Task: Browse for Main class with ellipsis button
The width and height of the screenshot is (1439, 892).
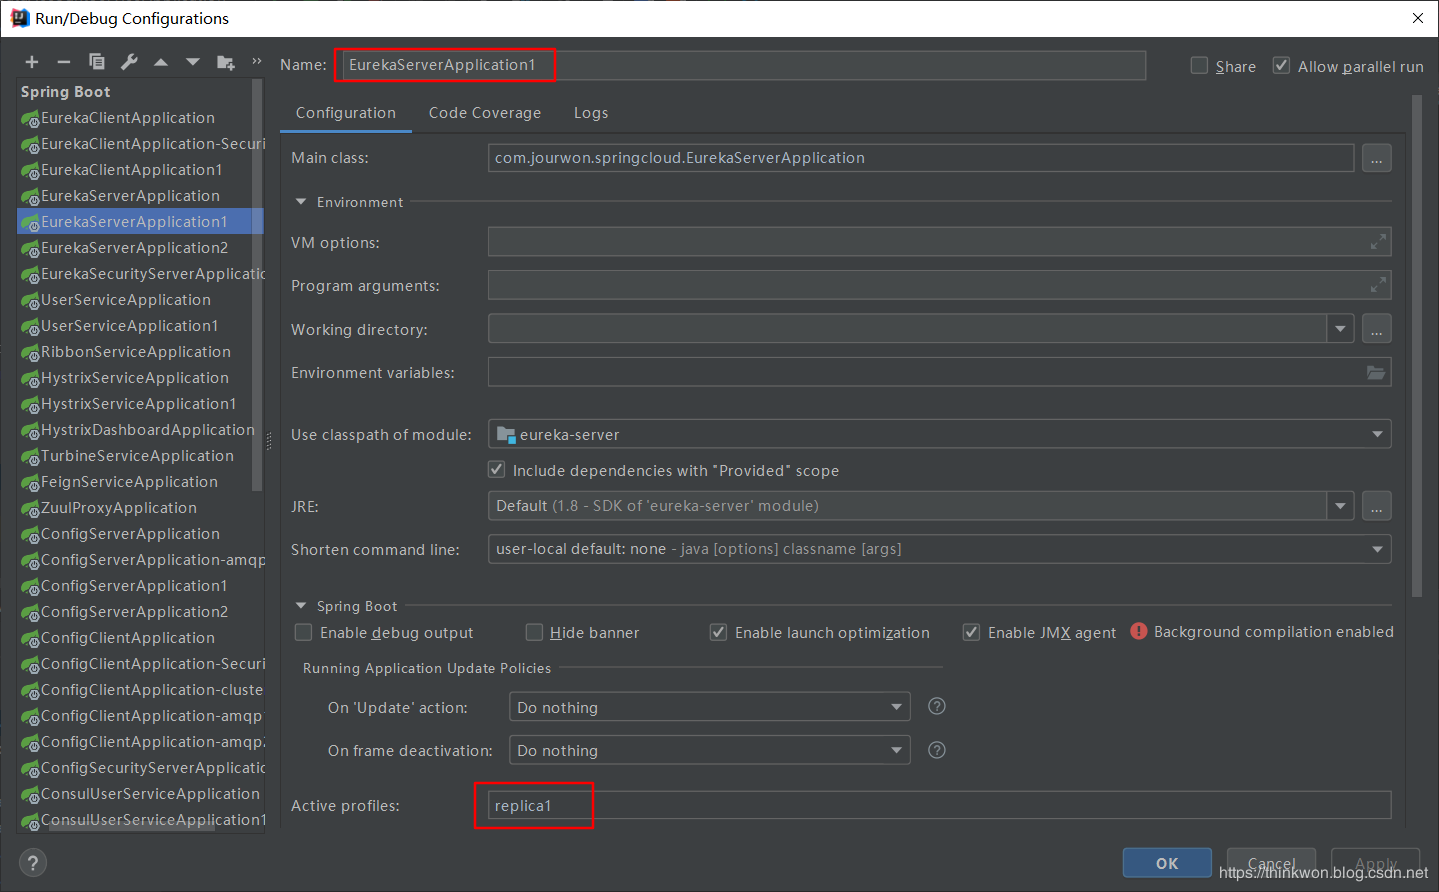Action: tap(1376, 158)
